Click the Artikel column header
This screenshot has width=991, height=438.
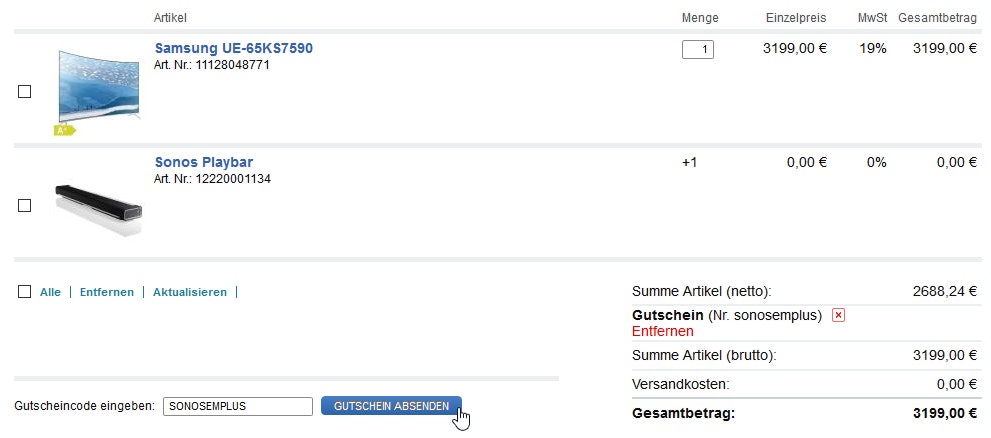[170, 19]
